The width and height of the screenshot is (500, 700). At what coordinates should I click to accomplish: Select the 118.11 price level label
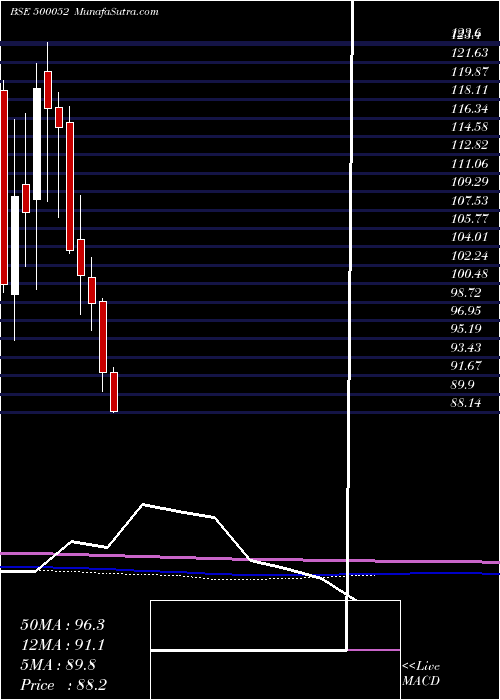point(470,90)
